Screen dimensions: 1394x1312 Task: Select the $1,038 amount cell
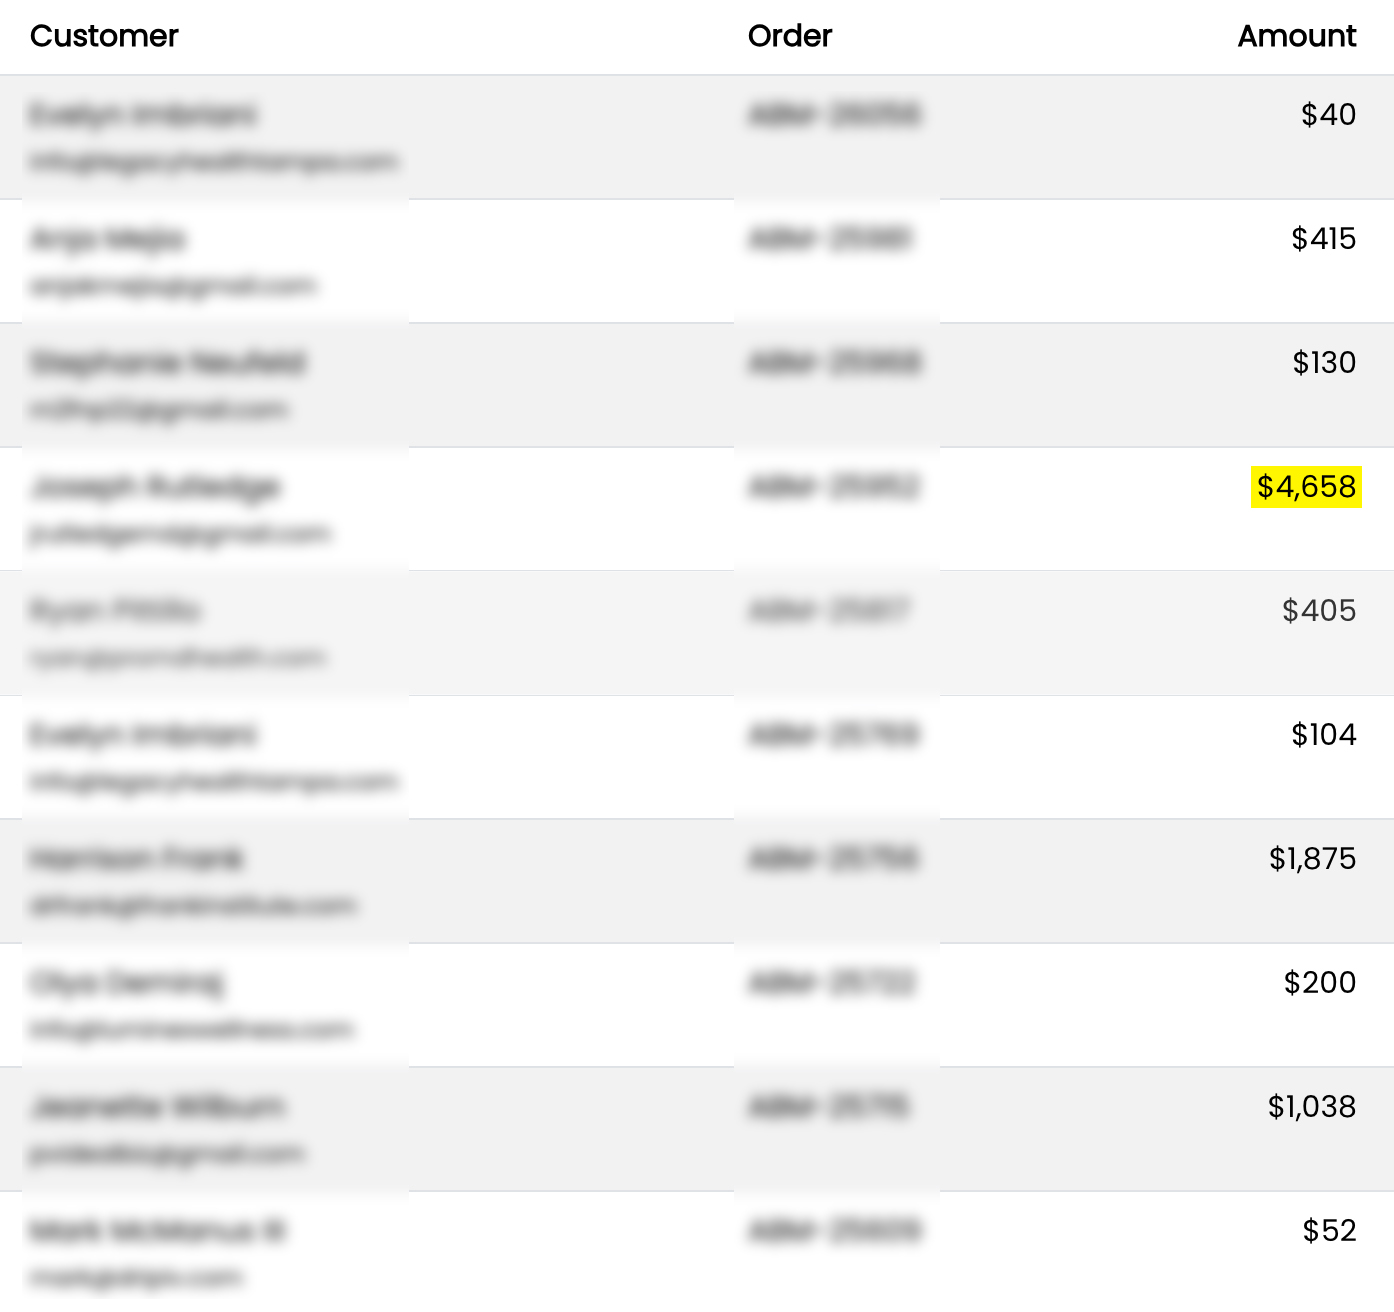click(1312, 1107)
